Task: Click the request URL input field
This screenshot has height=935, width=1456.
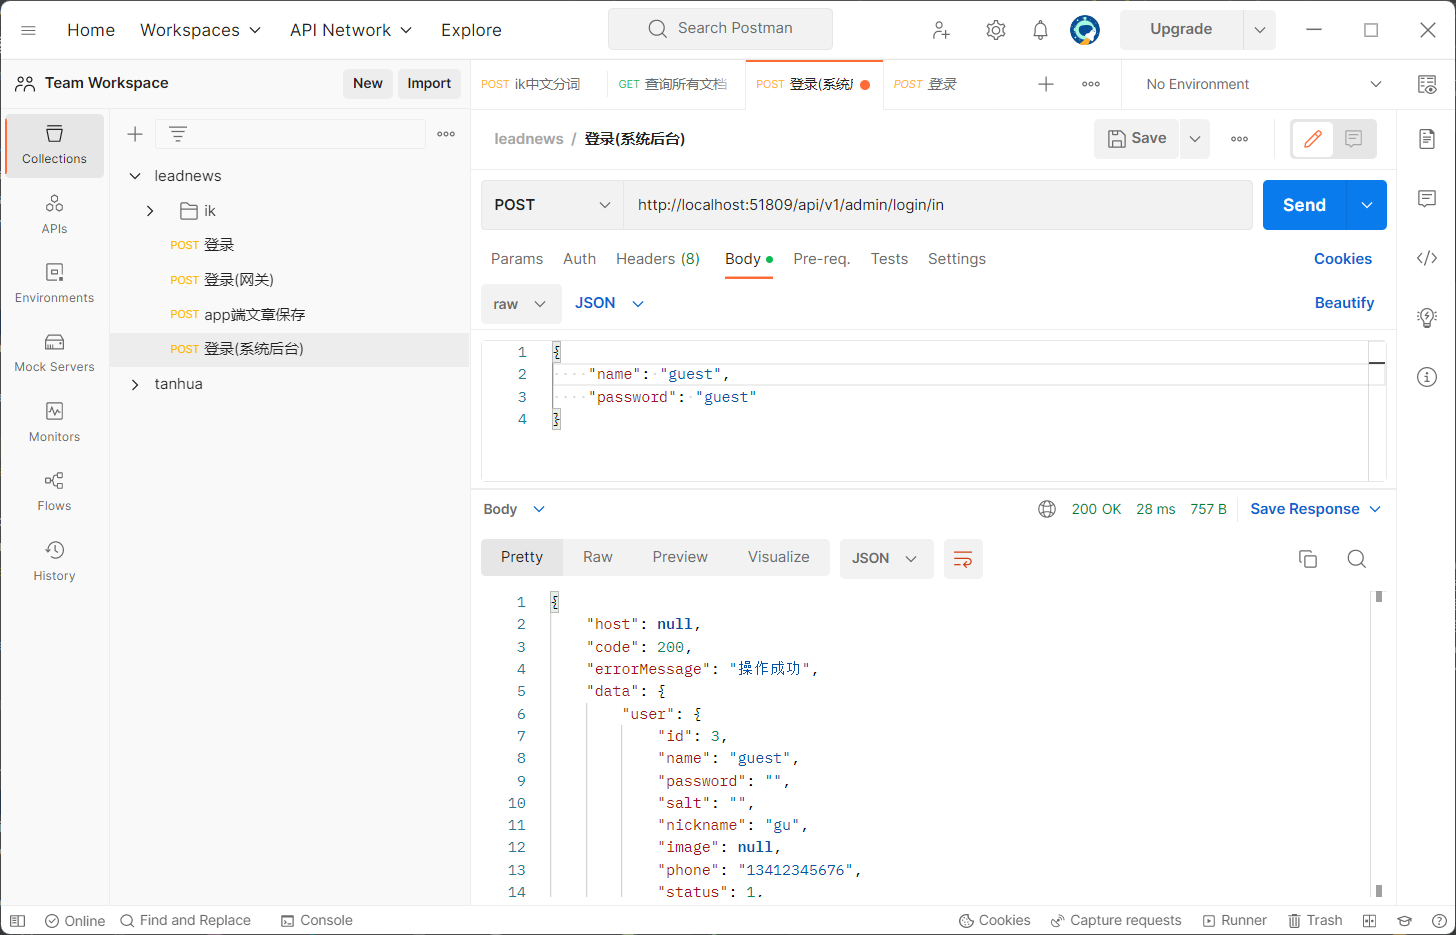Action: (x=938, y=205)
